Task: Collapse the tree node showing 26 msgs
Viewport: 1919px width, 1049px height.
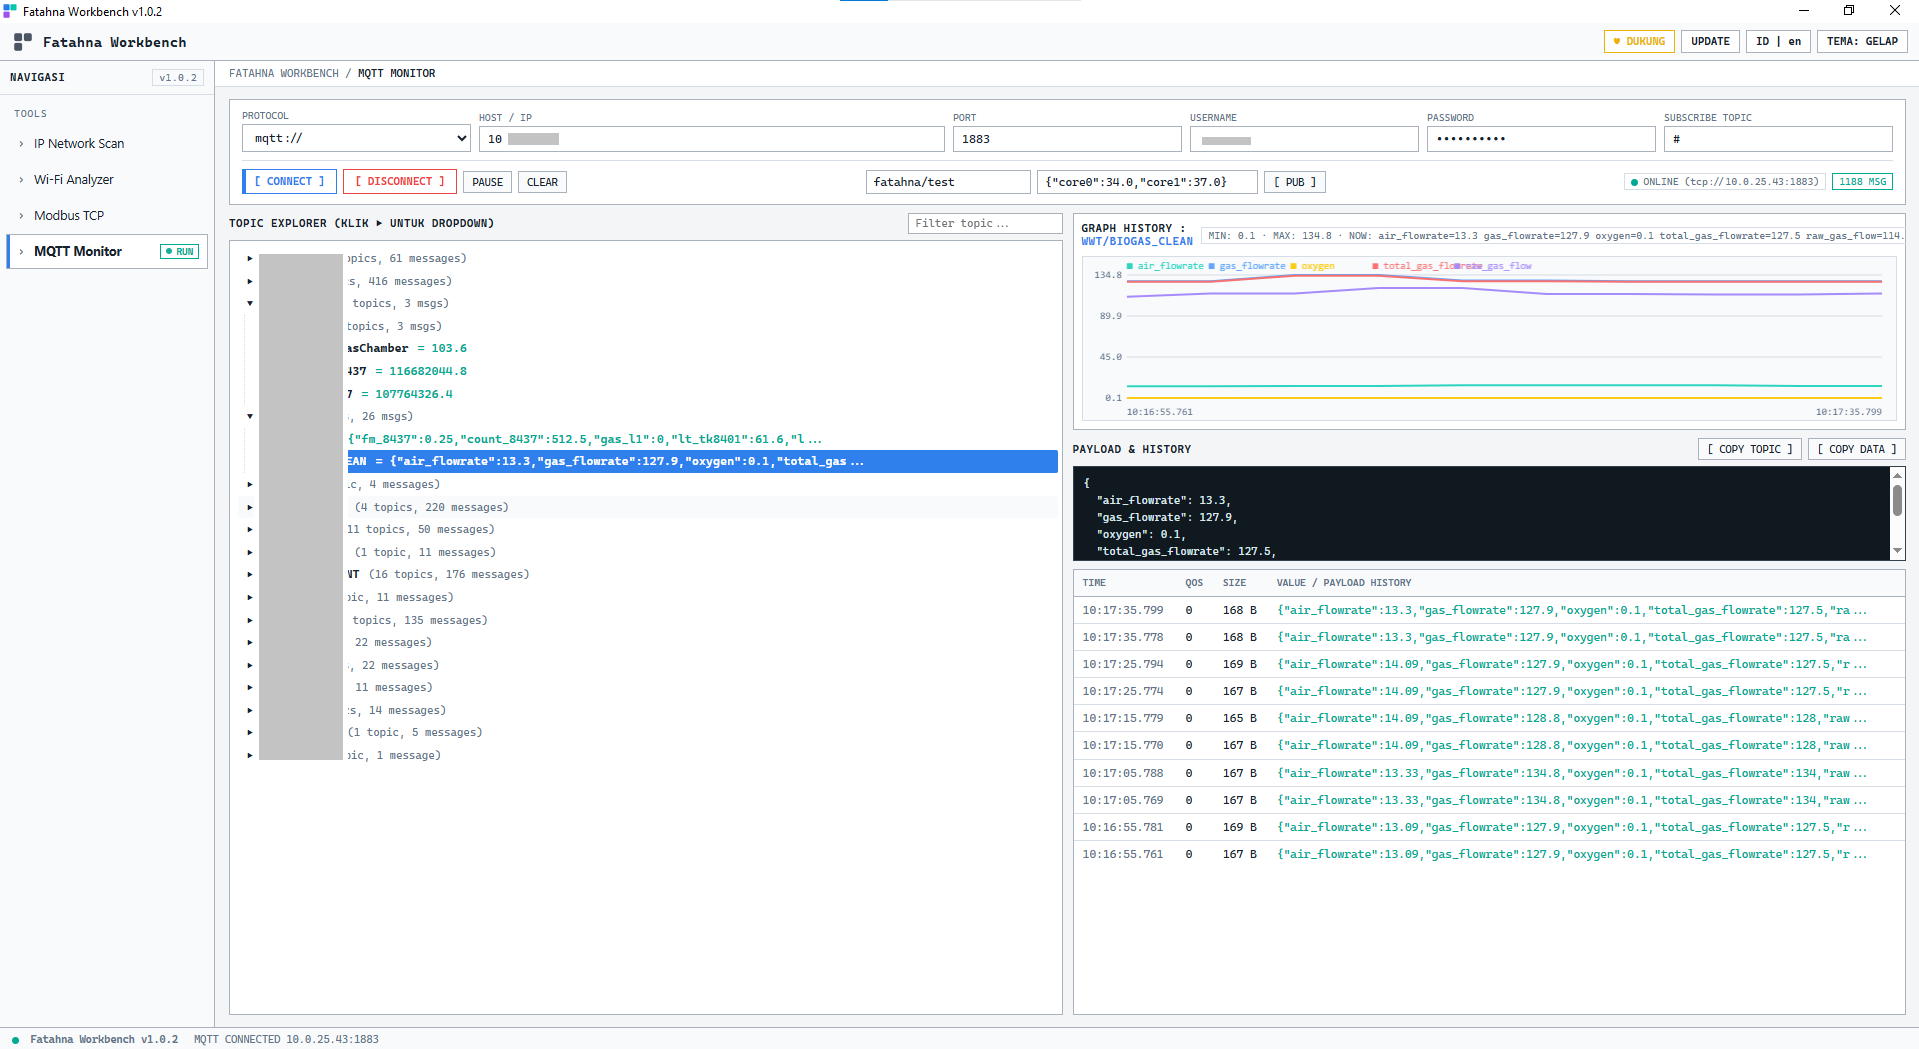Action: tap(250, 417)
